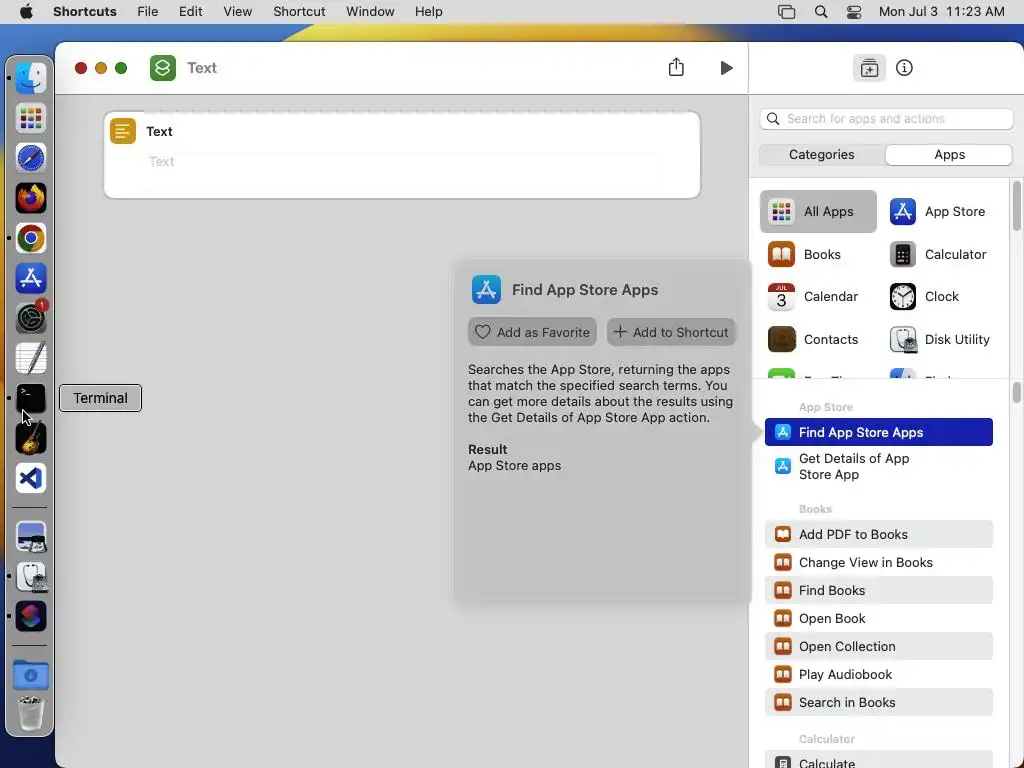Screen dimensions: 1024x768
Task: Open the View menu
Action: (237, 12)
